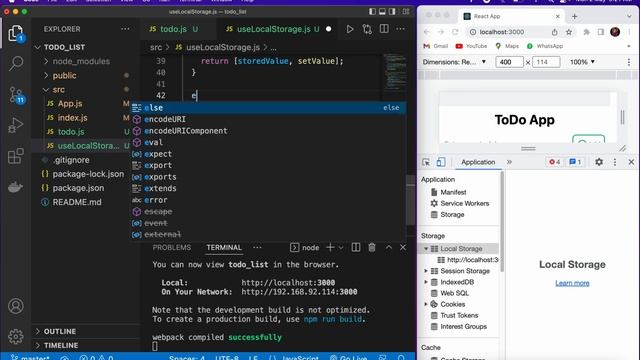This screenshot has height=360, width=640.
Task: Open the browser Extensions puzzle icon
Action: coord(587,32)
